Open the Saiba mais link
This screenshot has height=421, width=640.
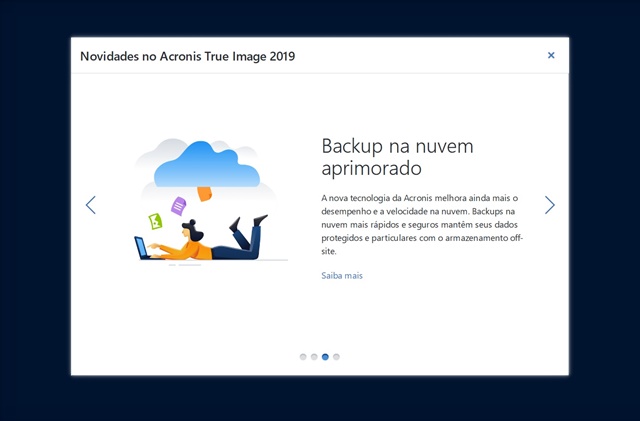pyautogui.click(x=342, y=276)
